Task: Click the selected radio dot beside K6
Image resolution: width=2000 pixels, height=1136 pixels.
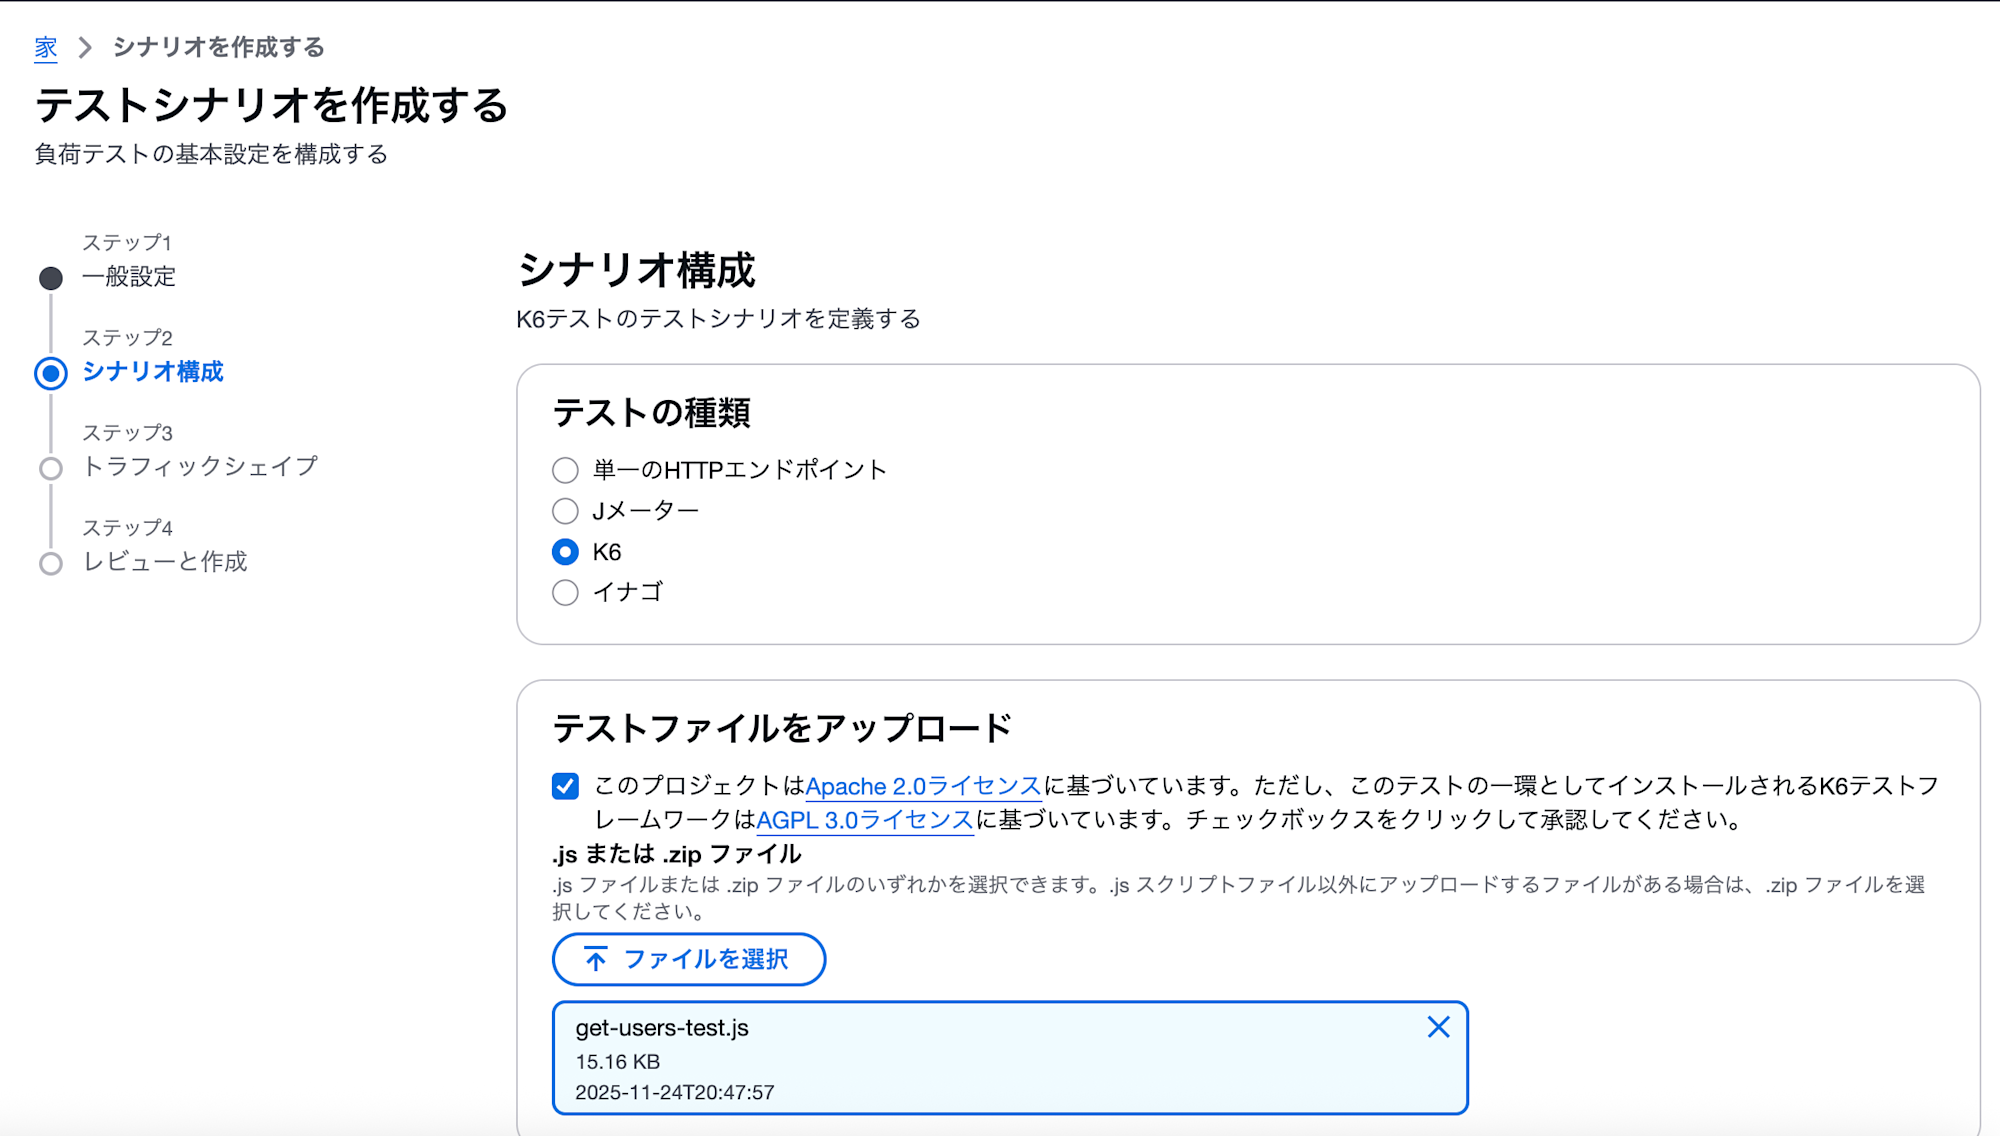Action: [x=565, y=550]
